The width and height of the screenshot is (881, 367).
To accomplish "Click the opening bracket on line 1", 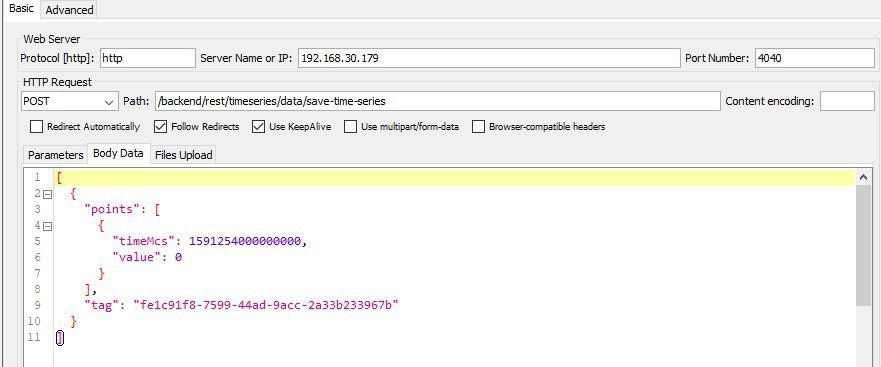I will 60,178.
